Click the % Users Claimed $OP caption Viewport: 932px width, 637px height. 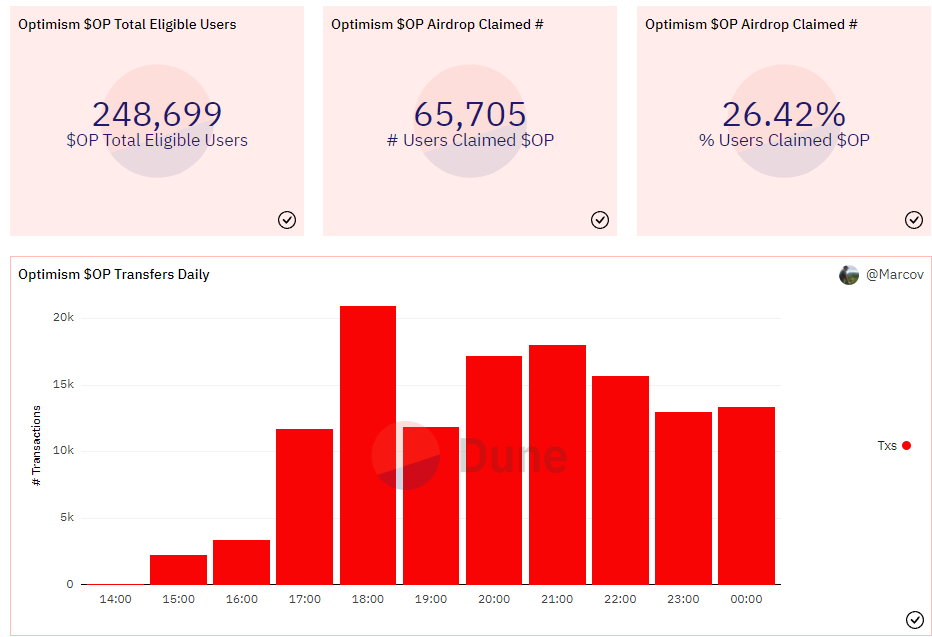[784, 140]
